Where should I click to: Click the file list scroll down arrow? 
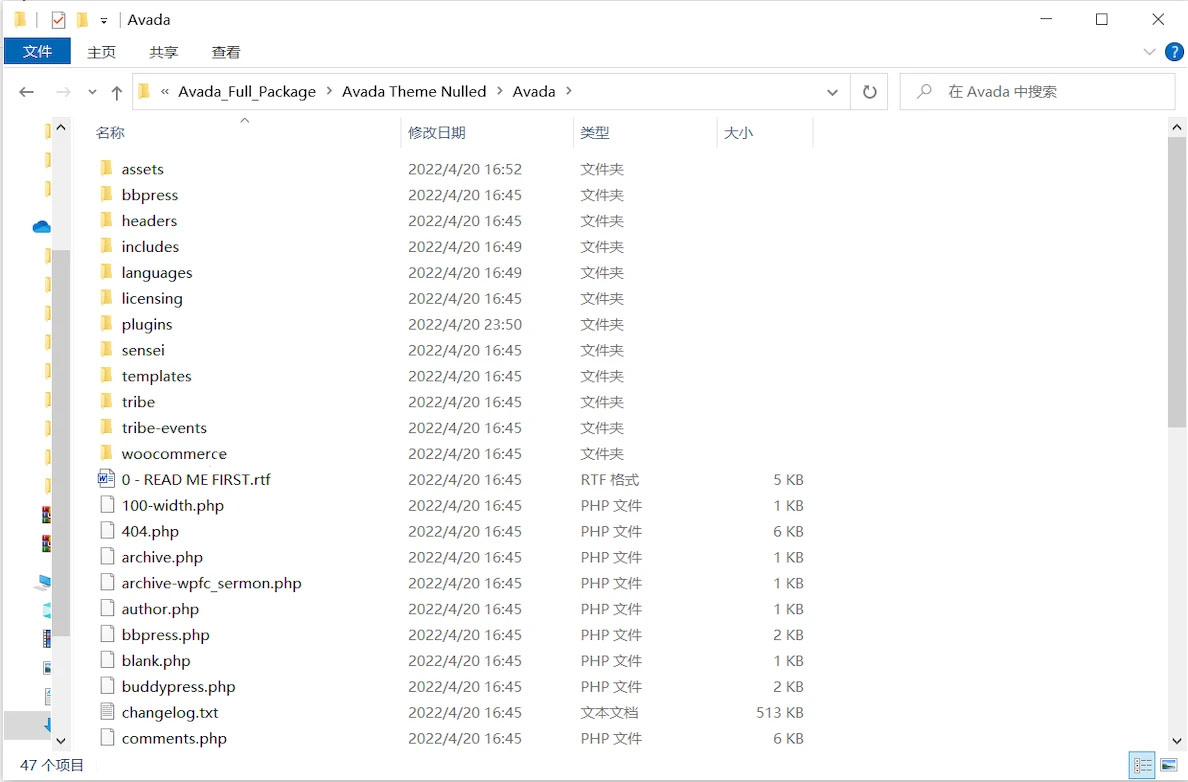[1177, 741]
